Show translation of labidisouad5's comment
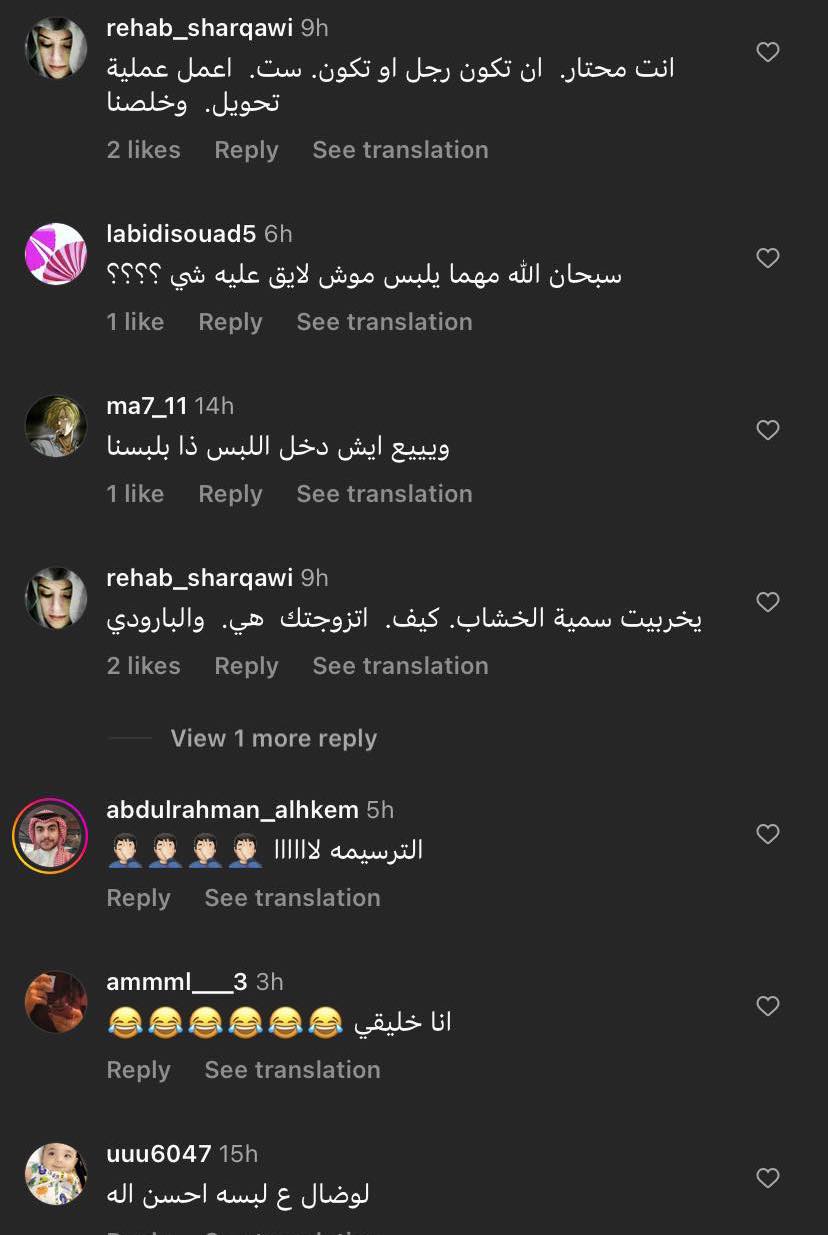The image size is (828, 1235). (384, 322)
